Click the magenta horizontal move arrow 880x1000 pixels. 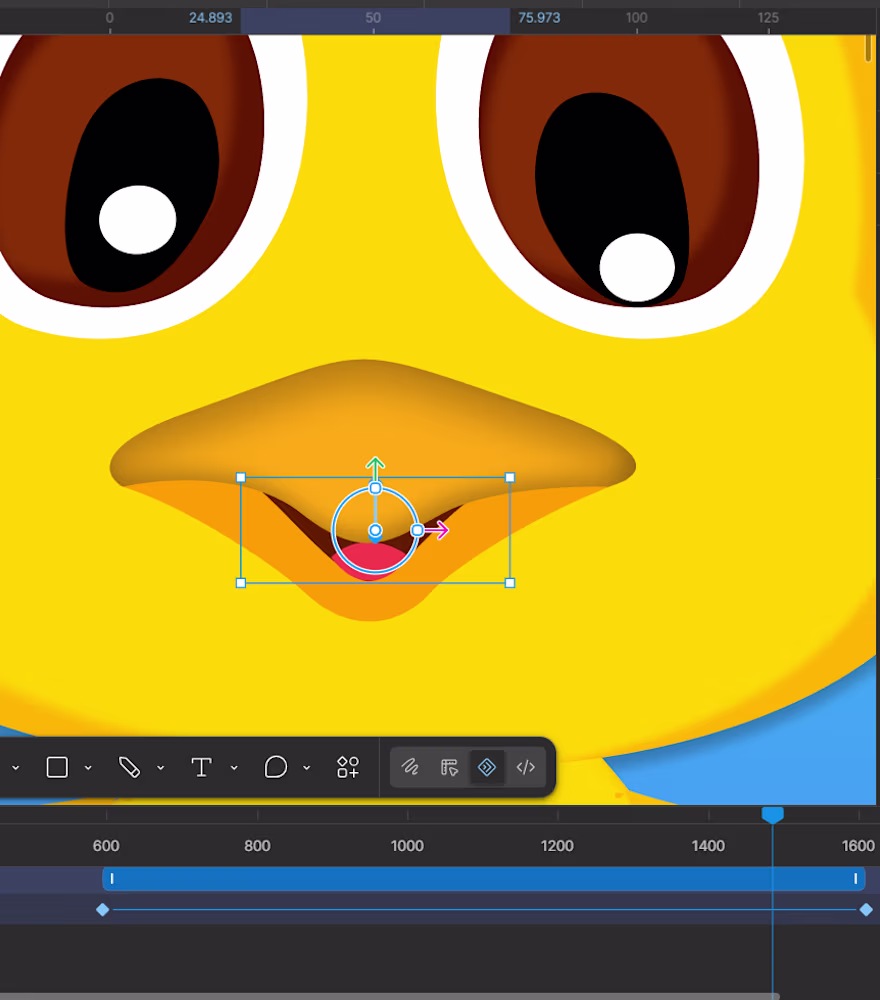point(437,530)
